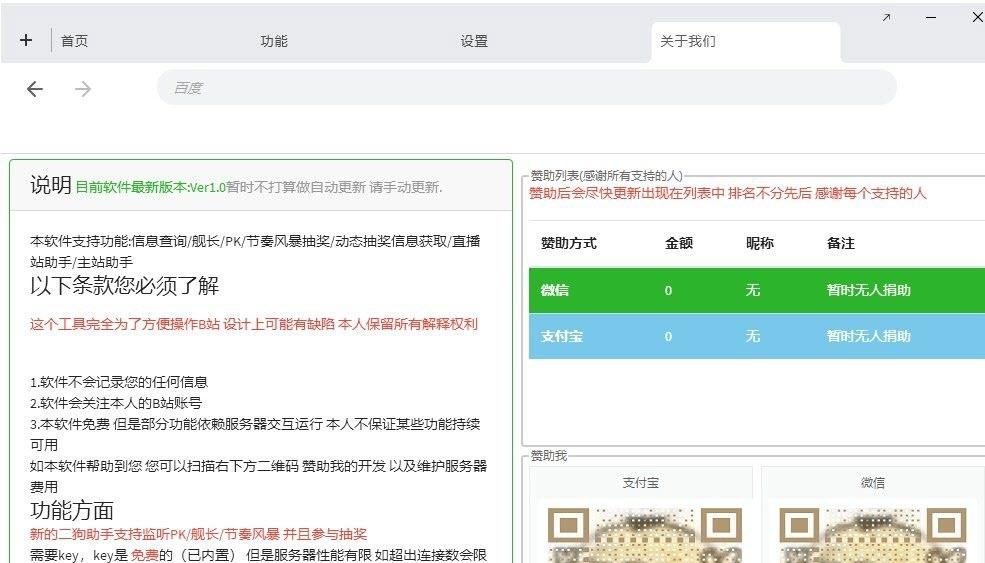Click the 本软件支持功能 description paragraph
Image resolution: width=985 pixels, height=563 pixels.
[255, 251]
